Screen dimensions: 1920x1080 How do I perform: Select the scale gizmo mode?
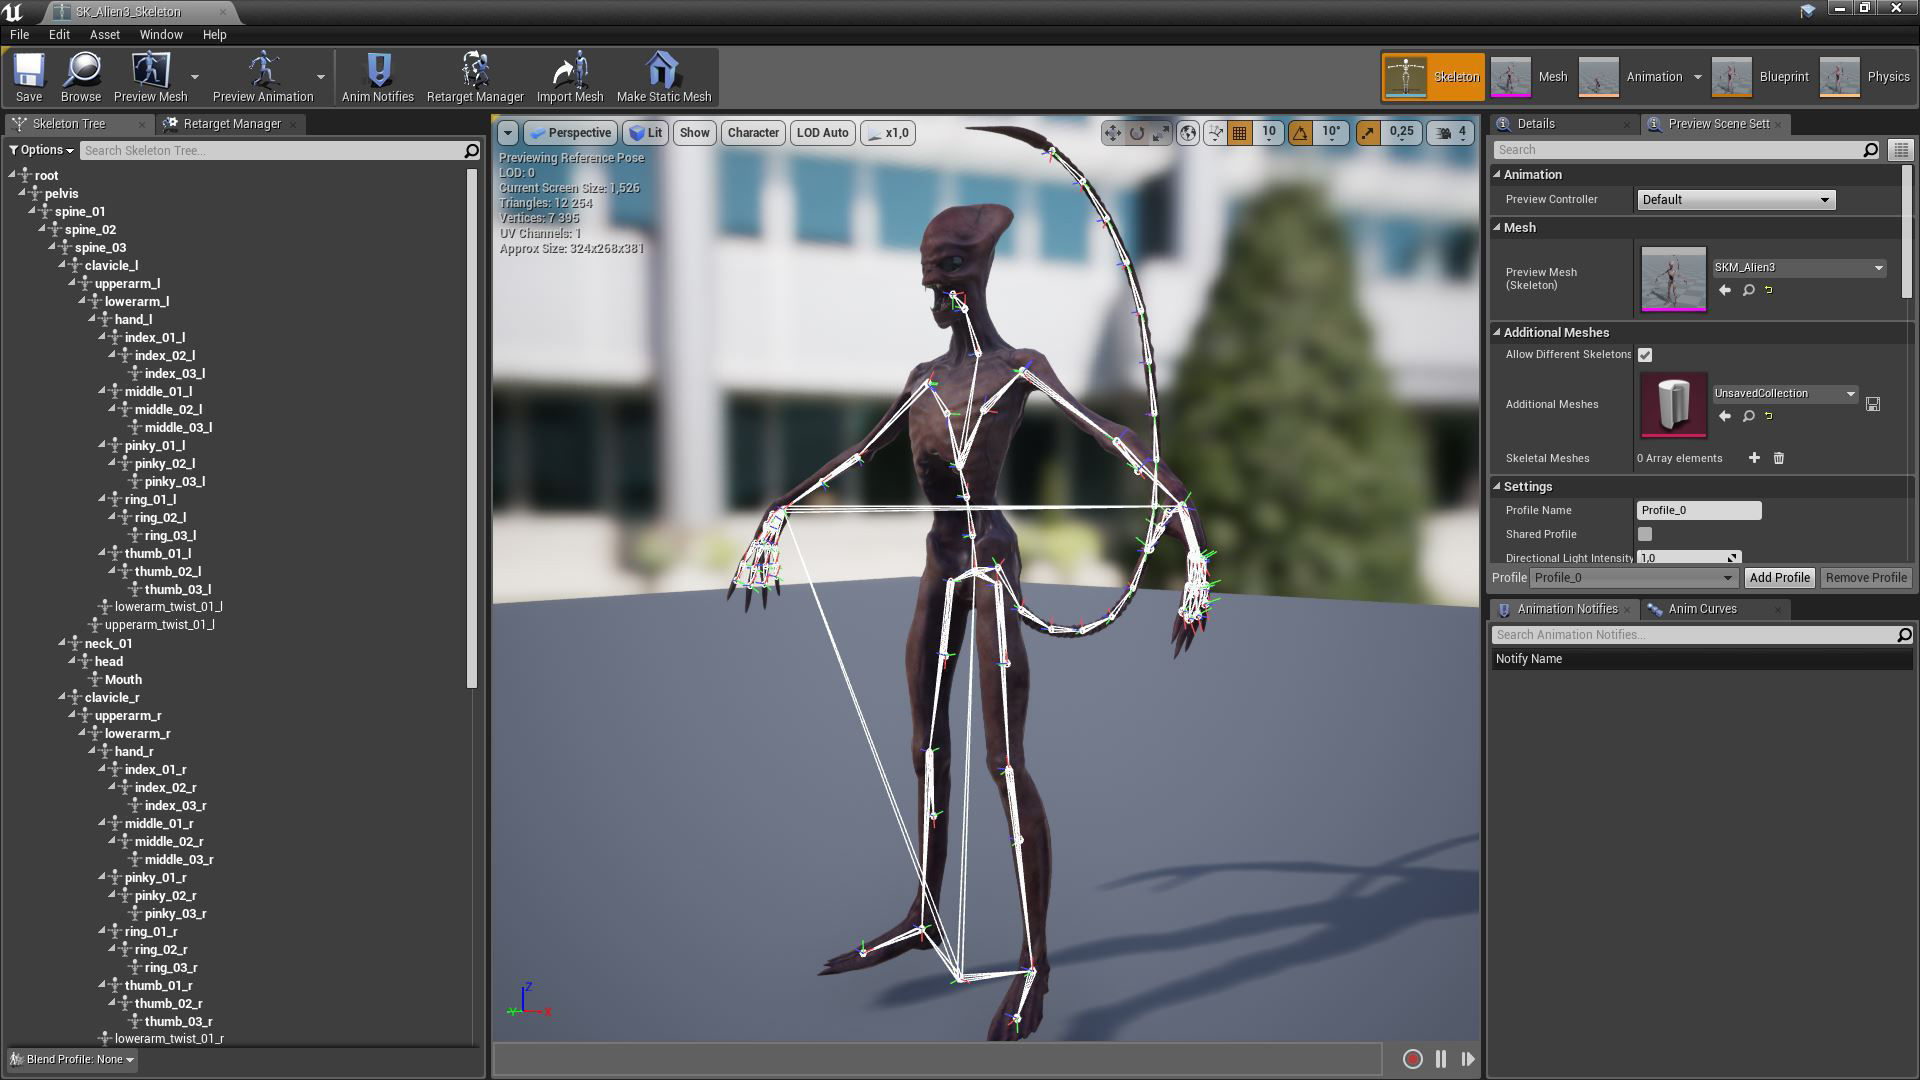tap(1161, 133)
